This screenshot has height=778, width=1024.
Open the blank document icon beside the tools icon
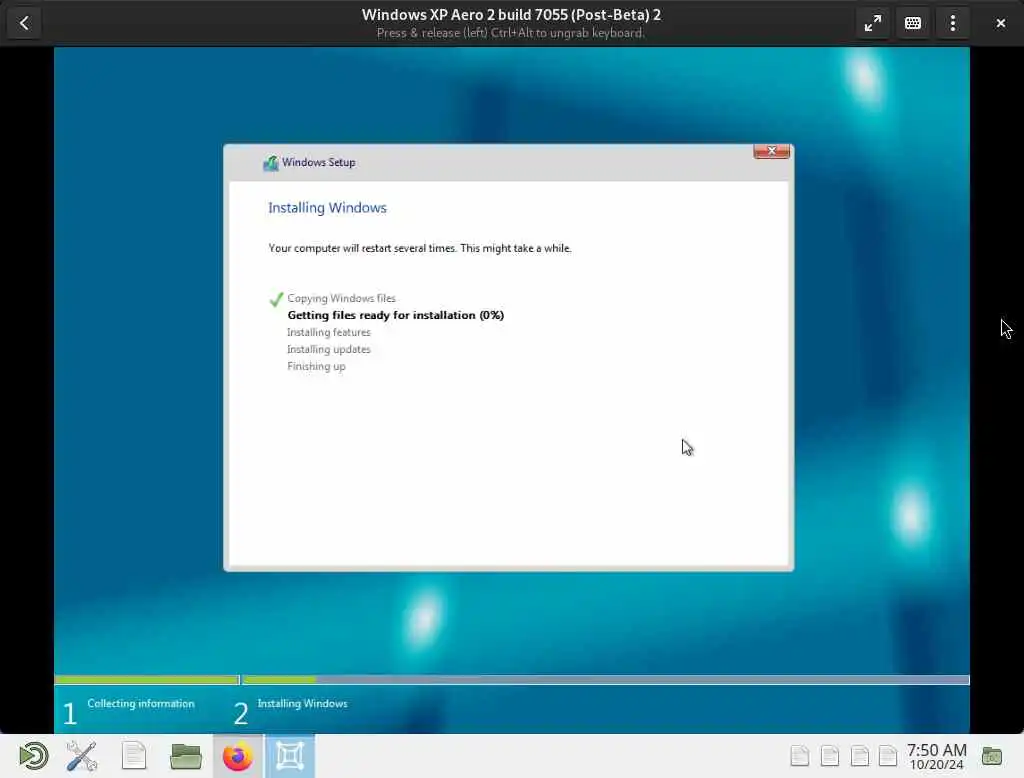[134, 756]
